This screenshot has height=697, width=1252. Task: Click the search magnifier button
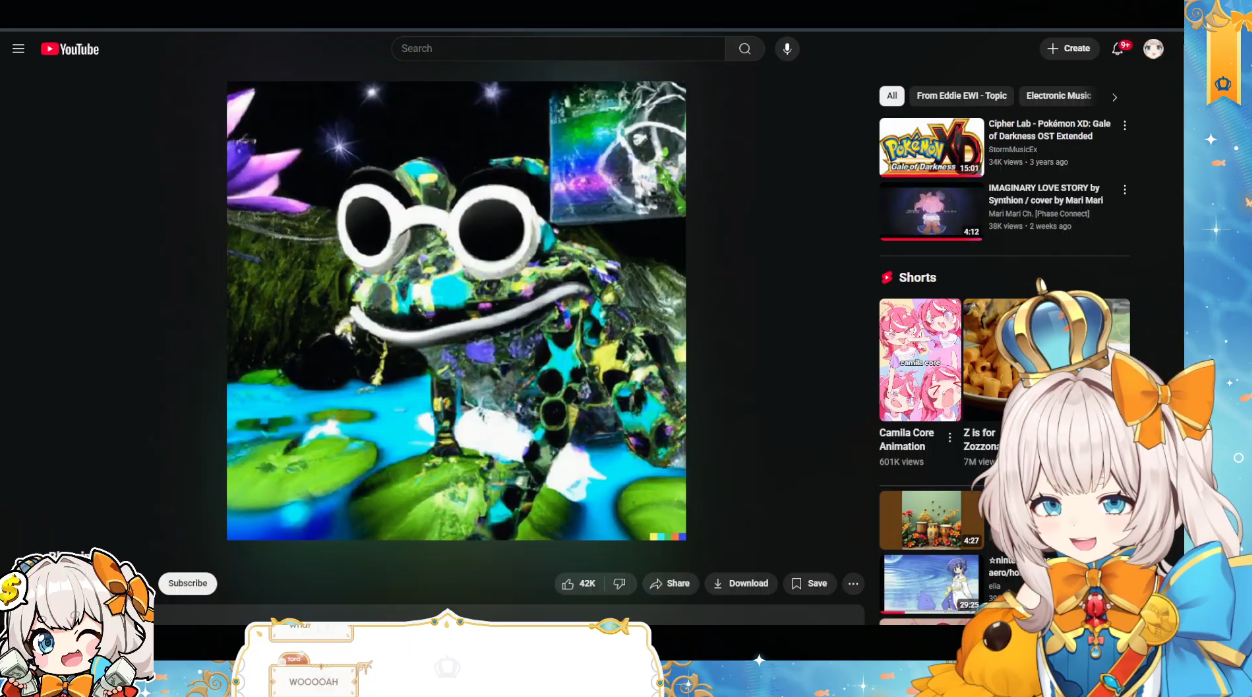(745, 49)
